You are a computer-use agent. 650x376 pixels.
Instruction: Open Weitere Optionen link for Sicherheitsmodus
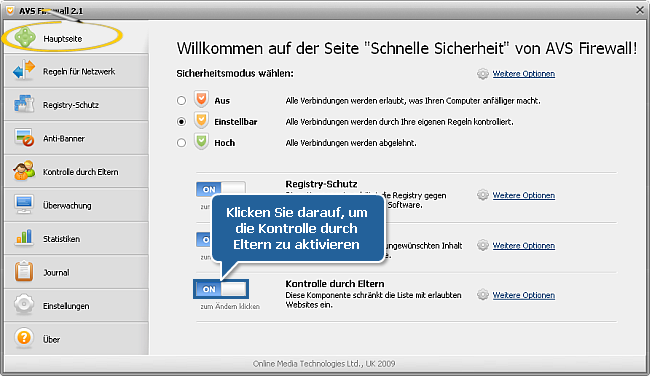[x=524, y=74]
